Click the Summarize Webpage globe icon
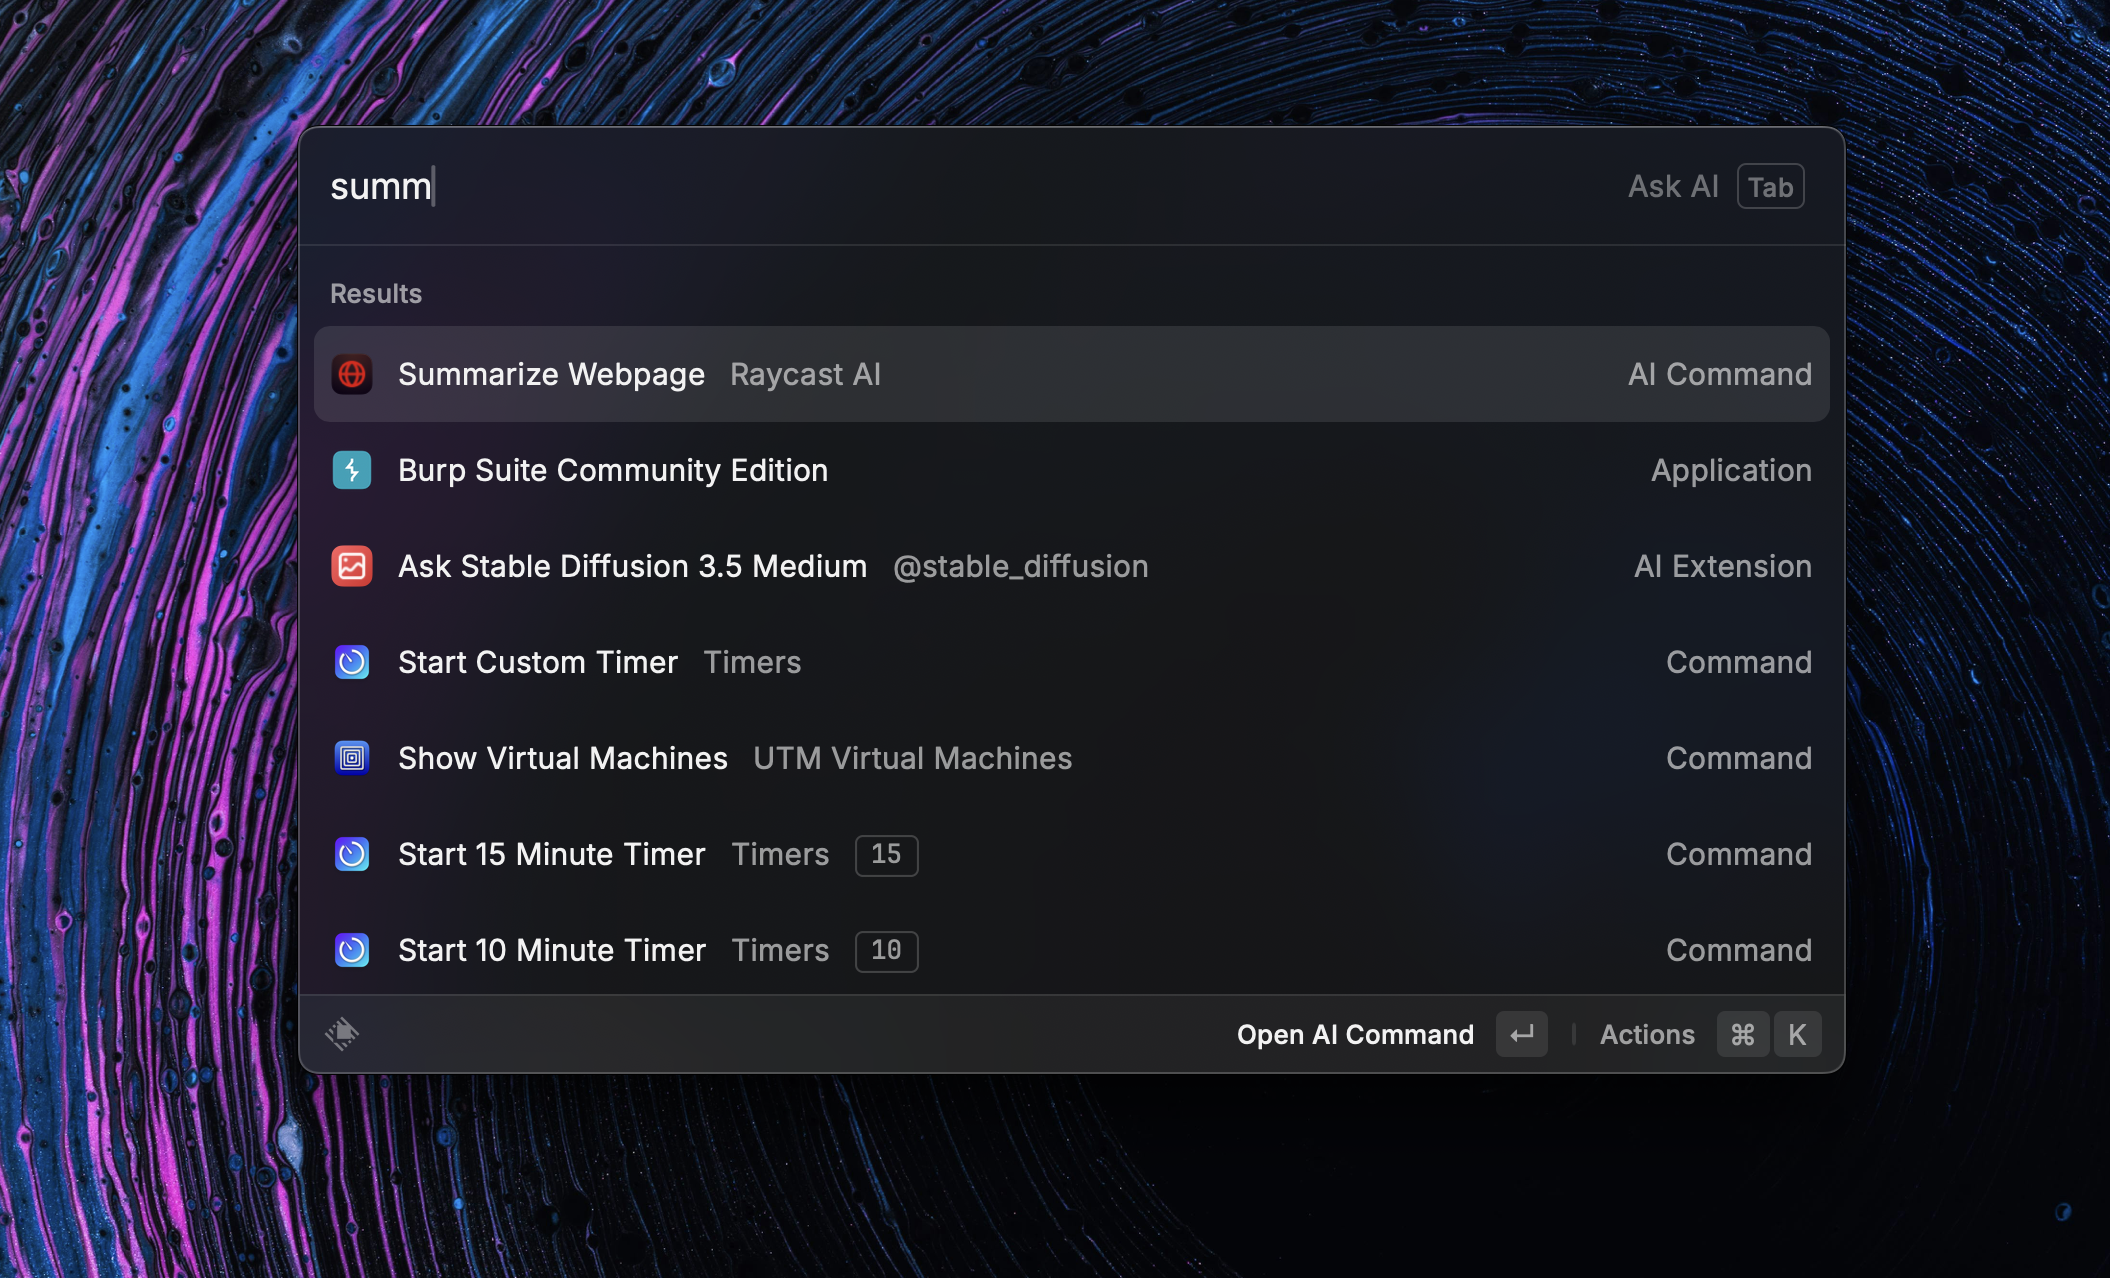 pos(352,374)
